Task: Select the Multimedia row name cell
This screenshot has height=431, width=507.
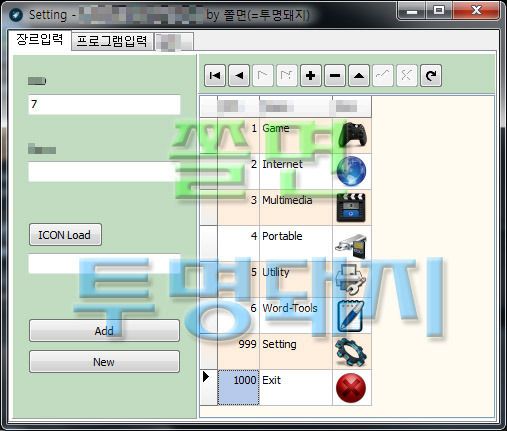Action: [296, 208]
